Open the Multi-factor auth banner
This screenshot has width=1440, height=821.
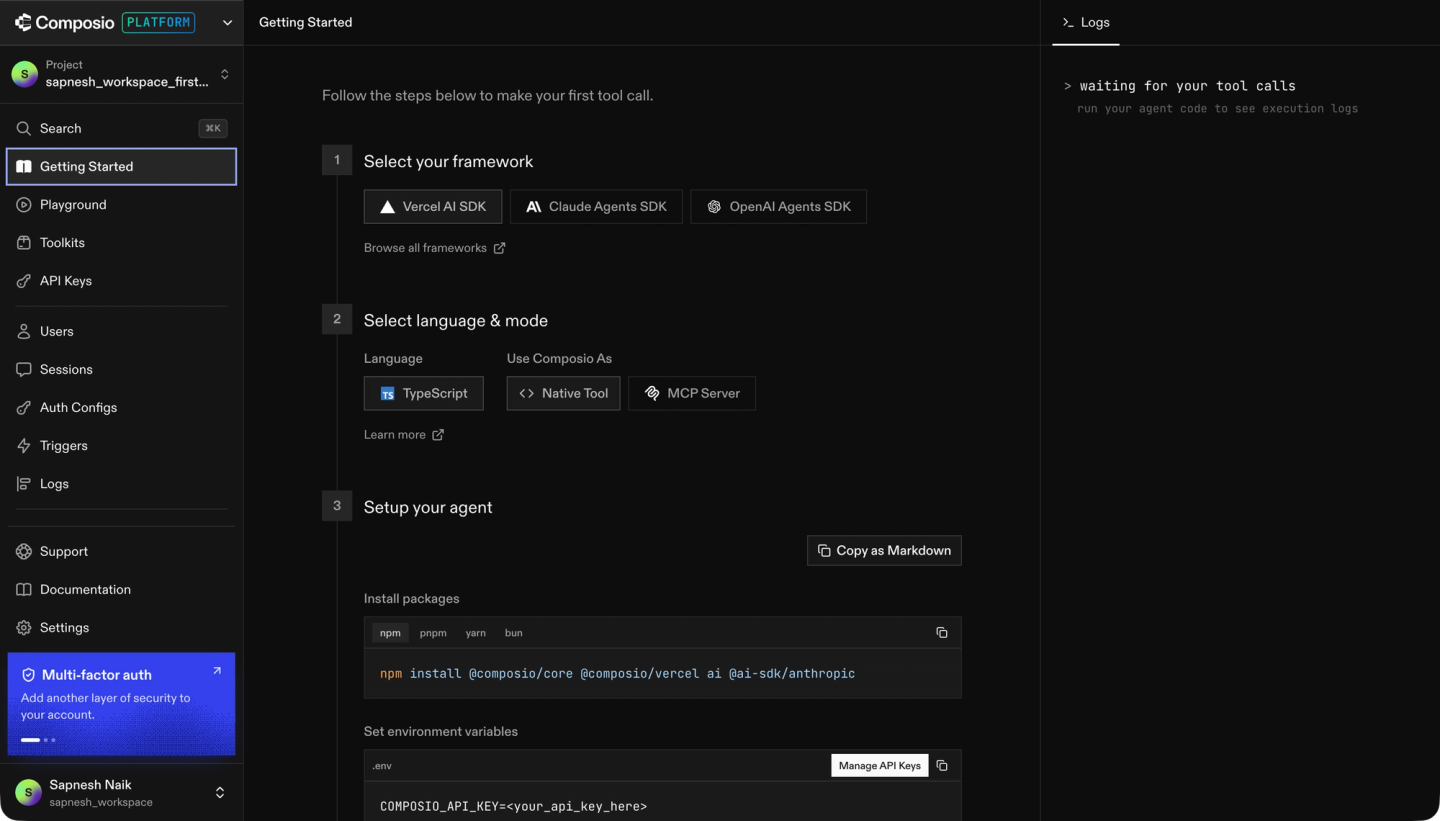click(x=121, y=704)
